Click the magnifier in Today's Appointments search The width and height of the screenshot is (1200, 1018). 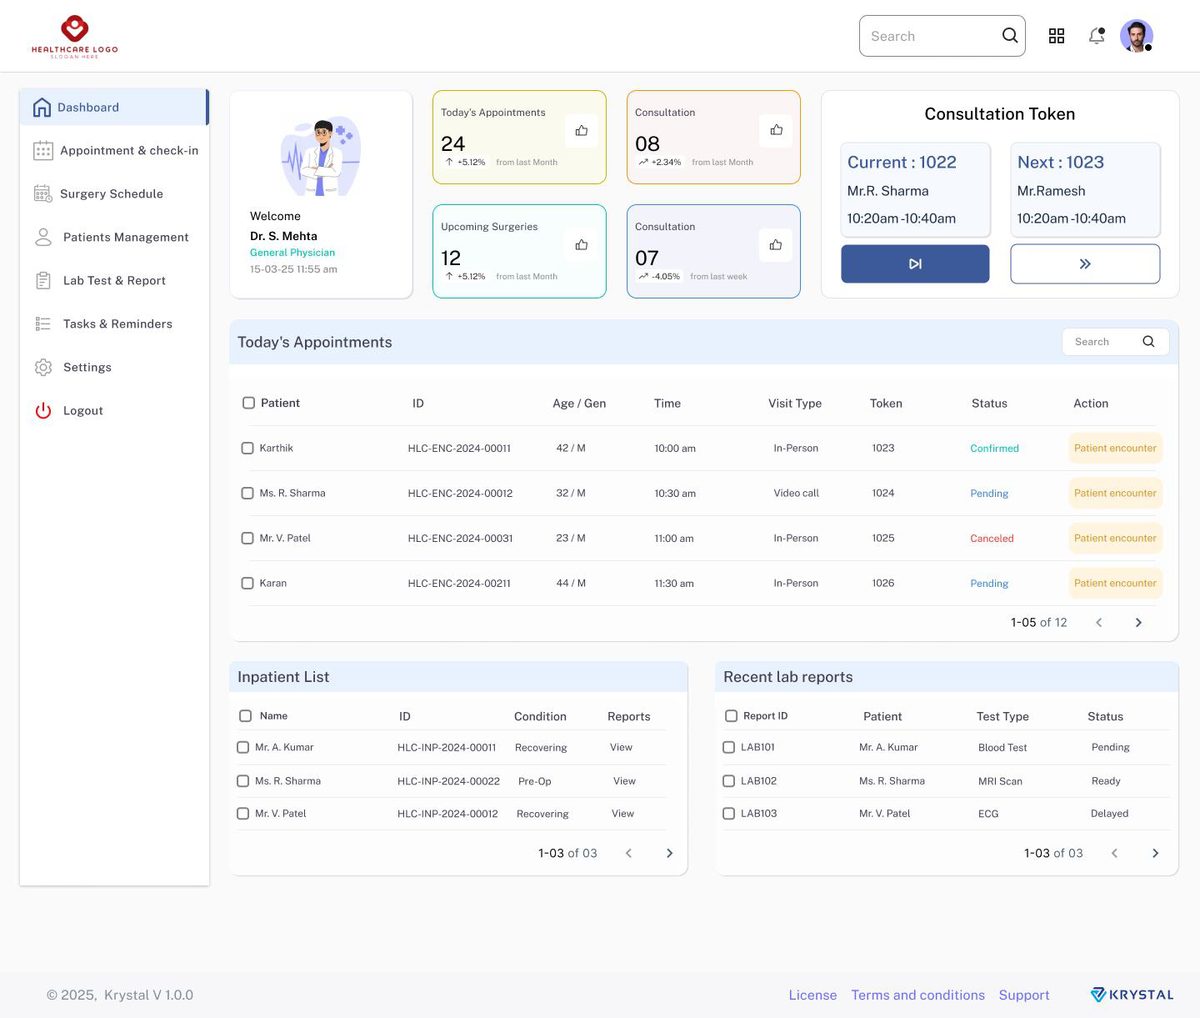[x=1148, y=342]
